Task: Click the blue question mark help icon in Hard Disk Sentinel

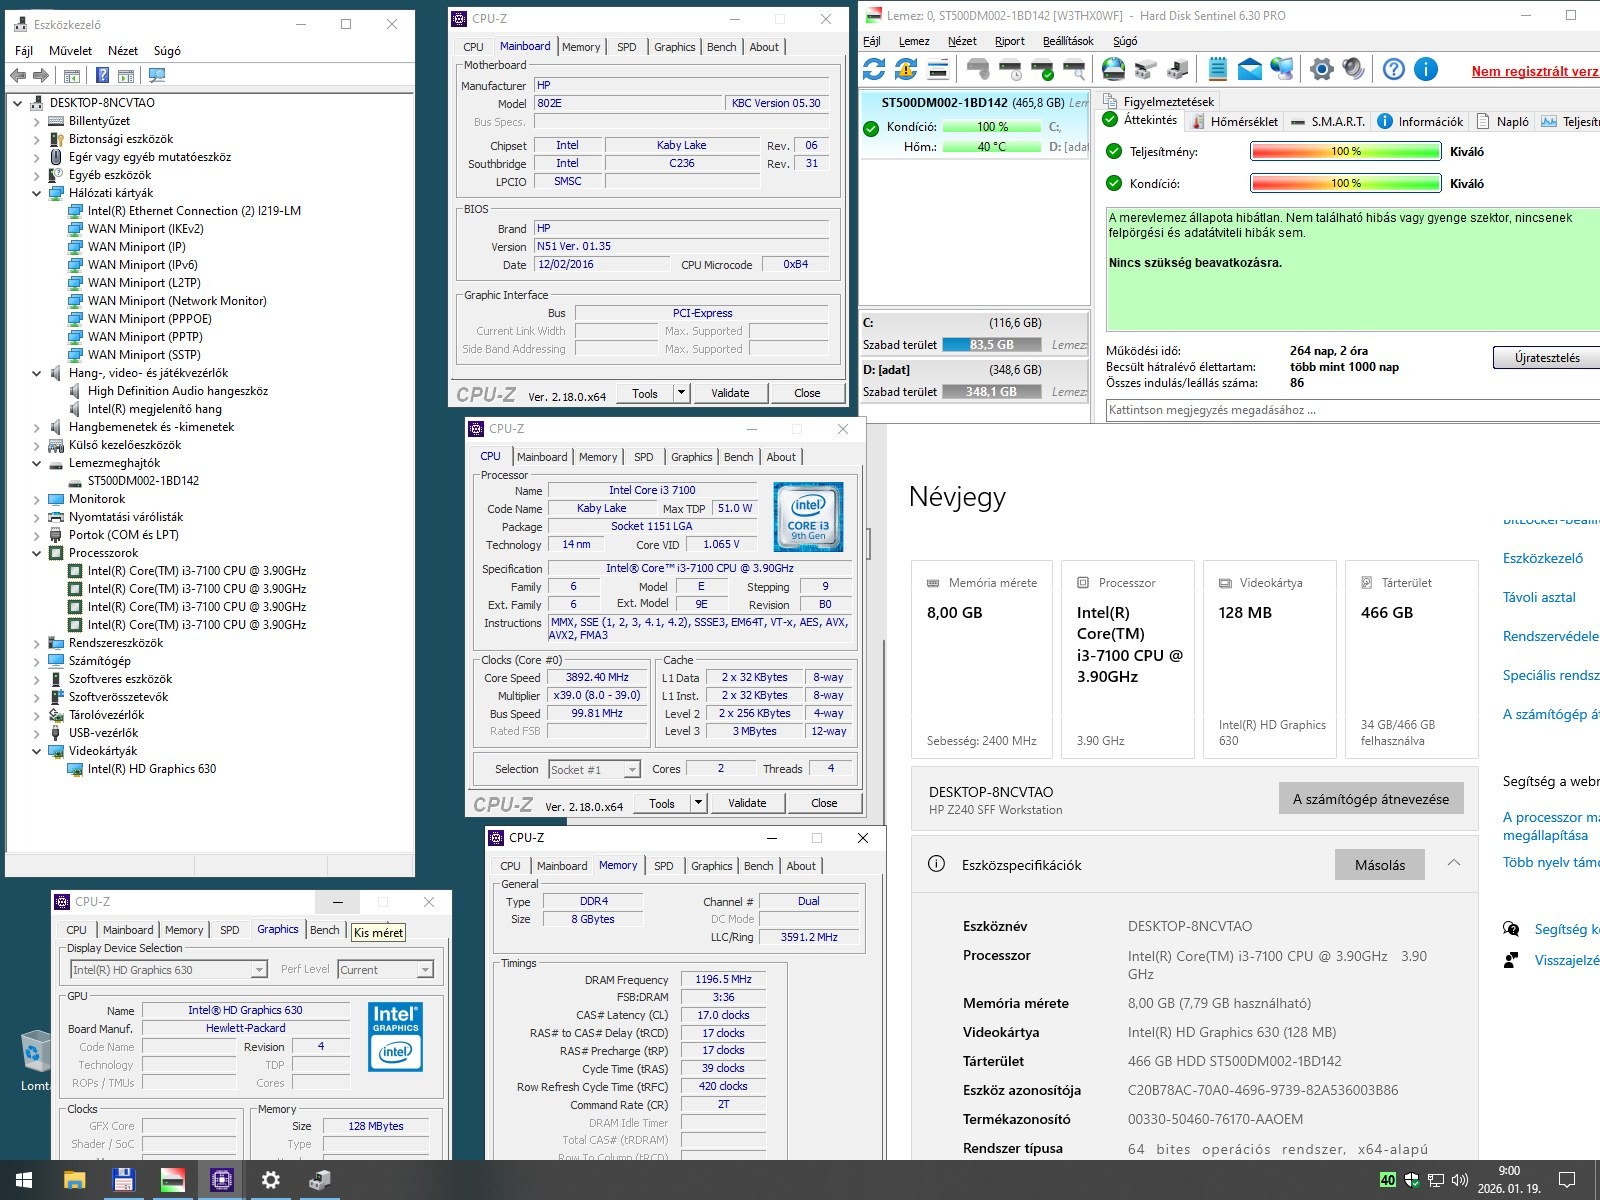Action: 1394,69
